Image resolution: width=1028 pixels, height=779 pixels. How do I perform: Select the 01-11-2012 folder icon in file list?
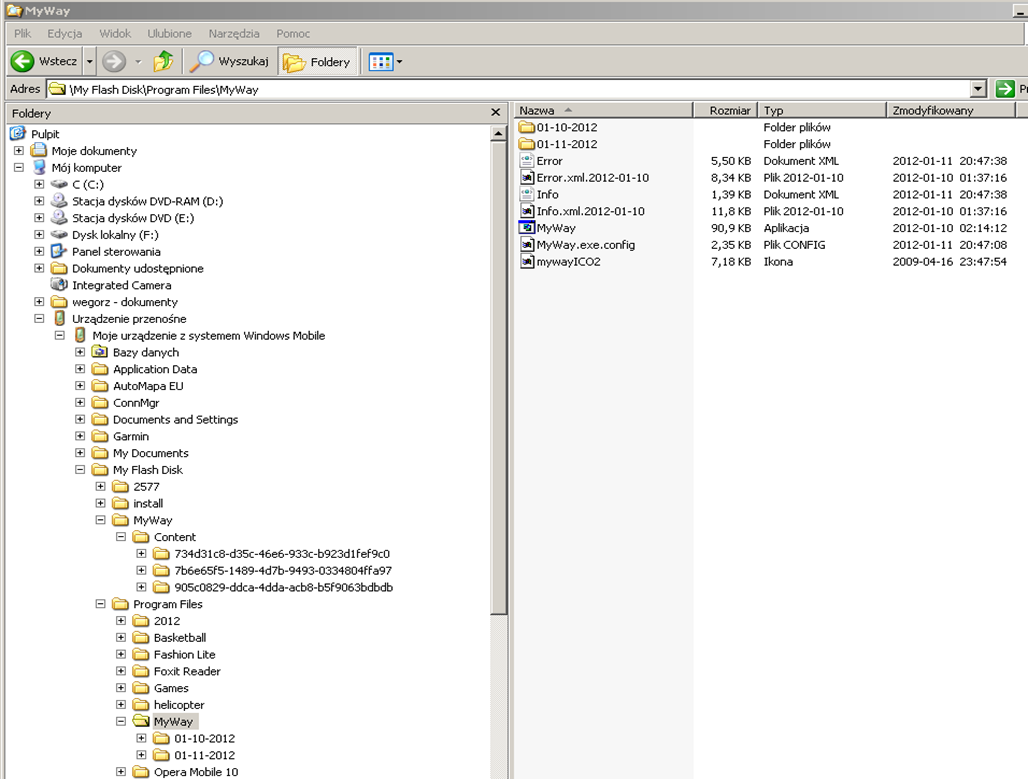point(526,144)
